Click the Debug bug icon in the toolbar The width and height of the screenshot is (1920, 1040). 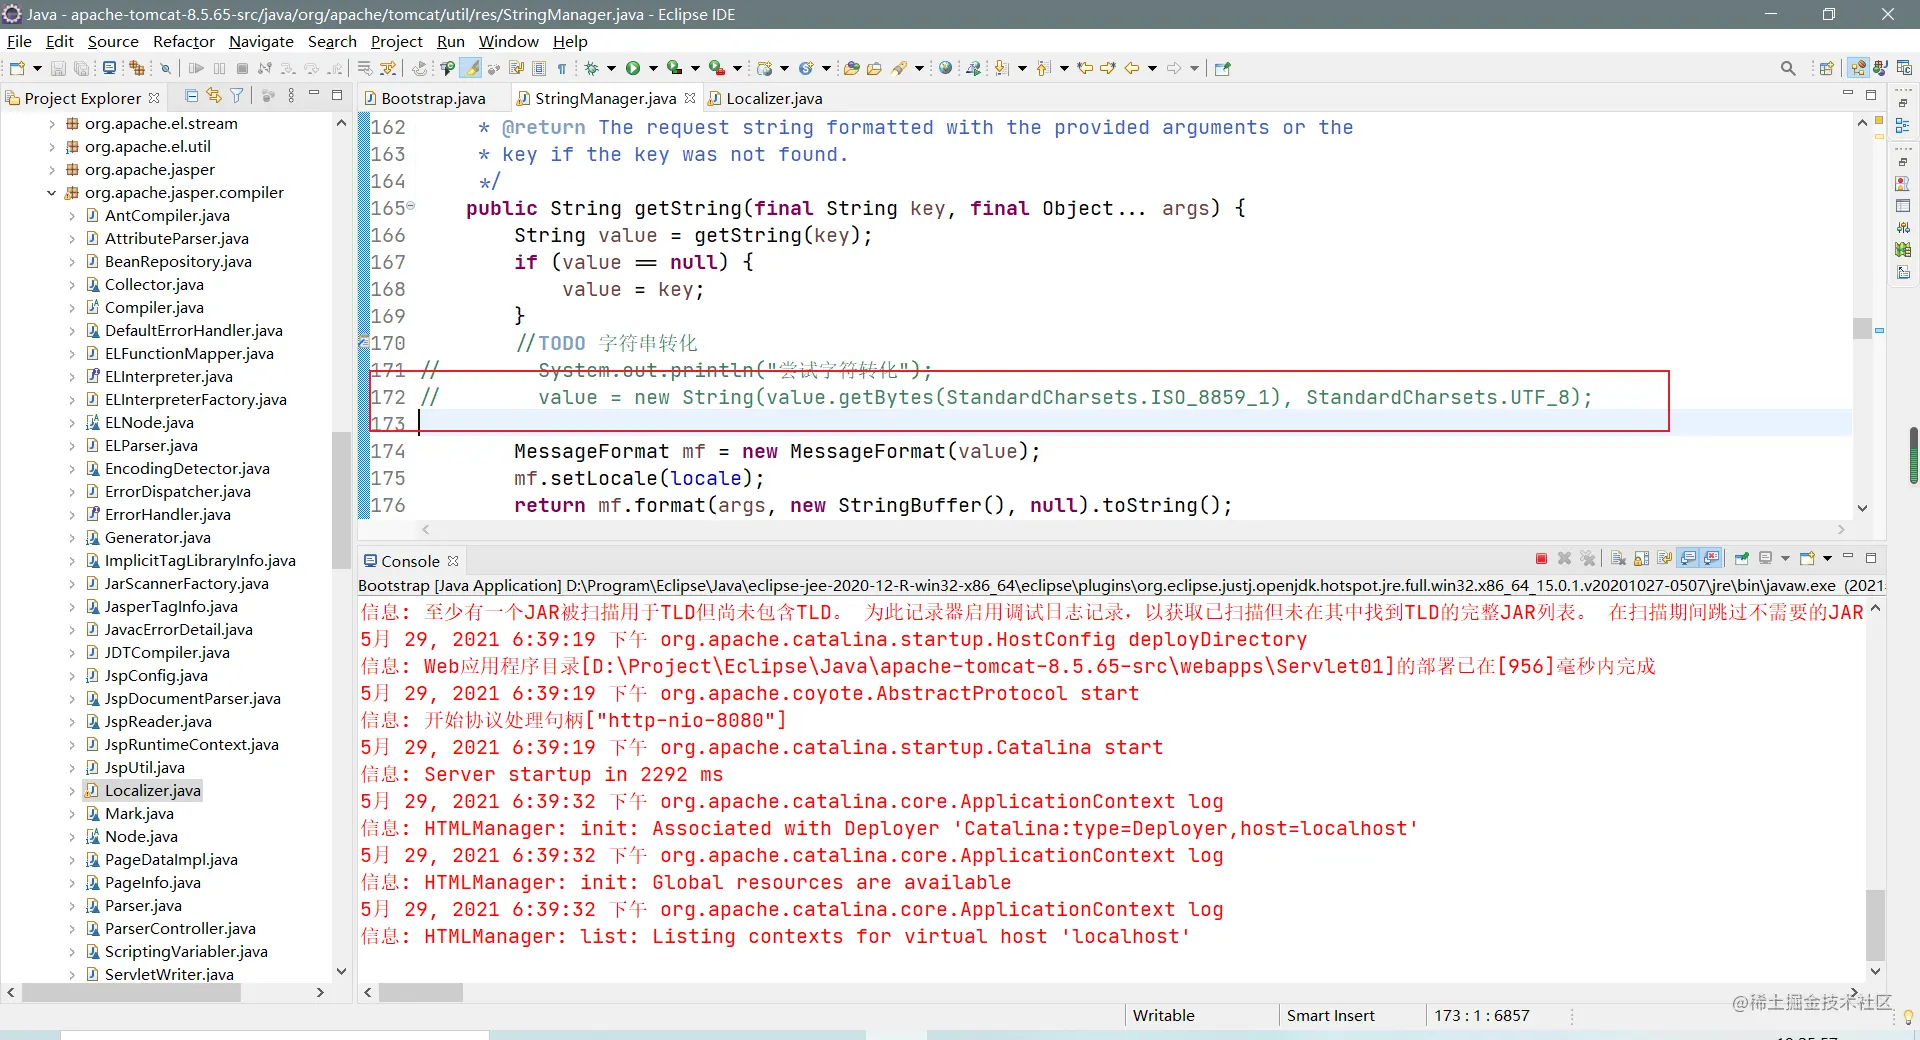pos(591,68)
